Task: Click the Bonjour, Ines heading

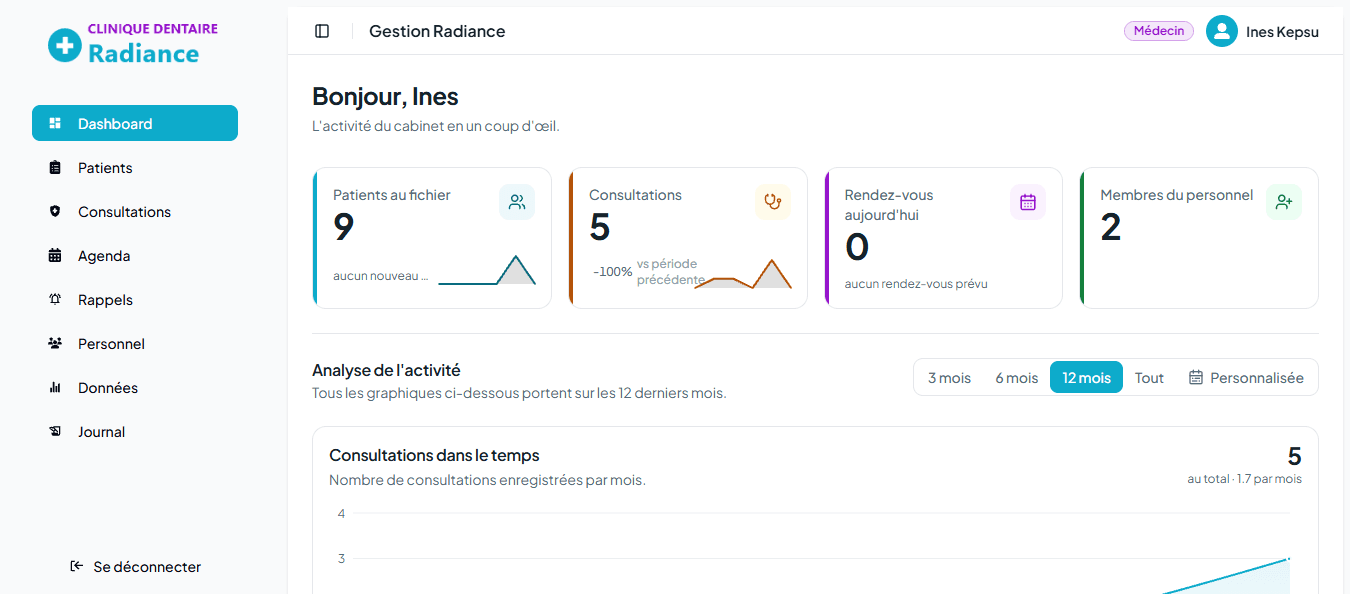Action: (x=385, y=96)
